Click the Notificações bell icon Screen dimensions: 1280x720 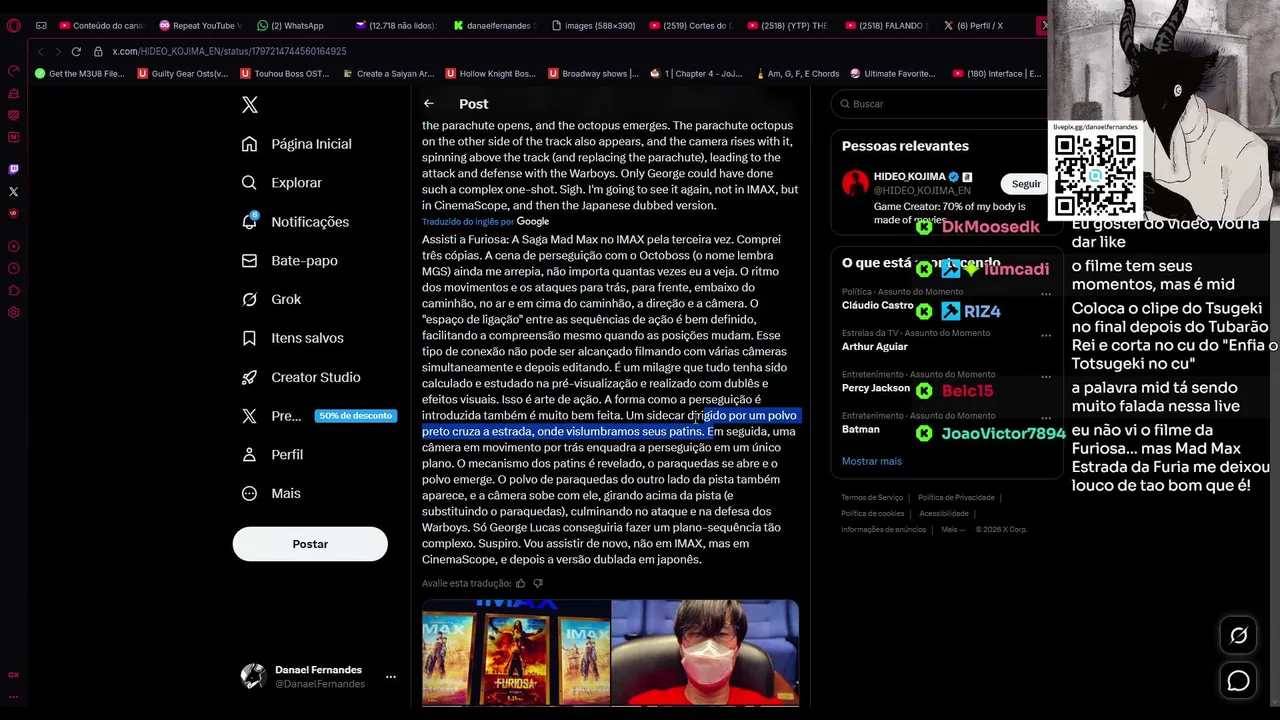coord(249,222)
